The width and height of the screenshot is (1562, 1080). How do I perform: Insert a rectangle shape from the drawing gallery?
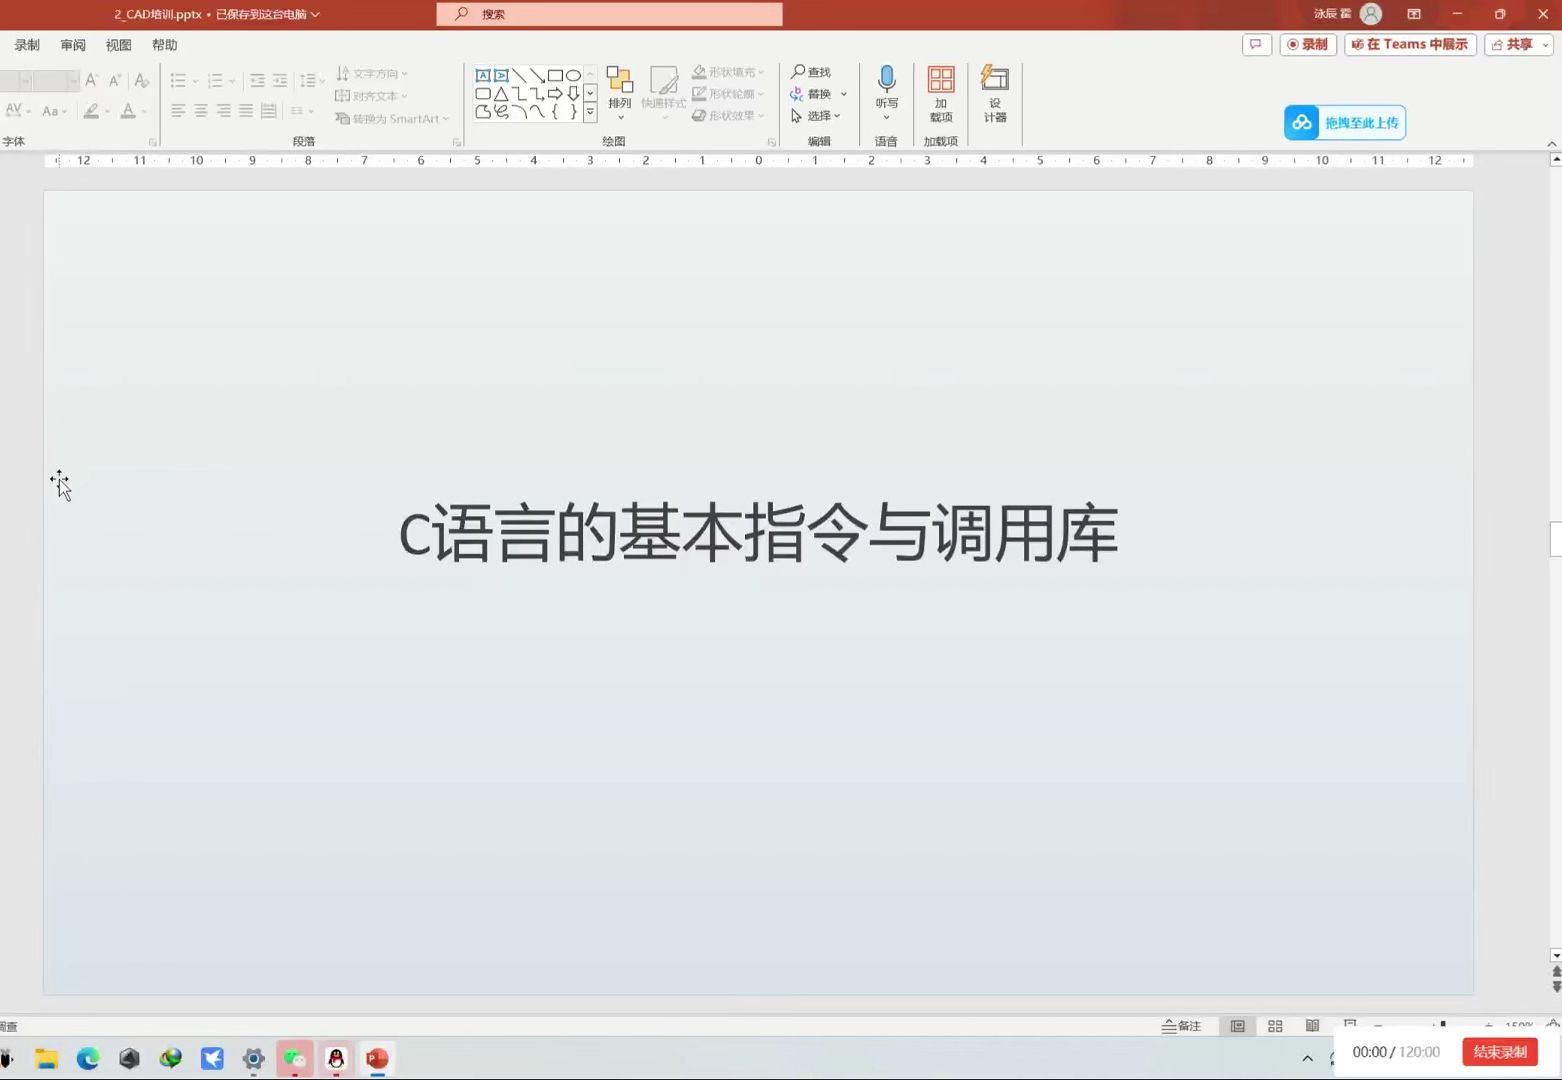tap(556, 74)
